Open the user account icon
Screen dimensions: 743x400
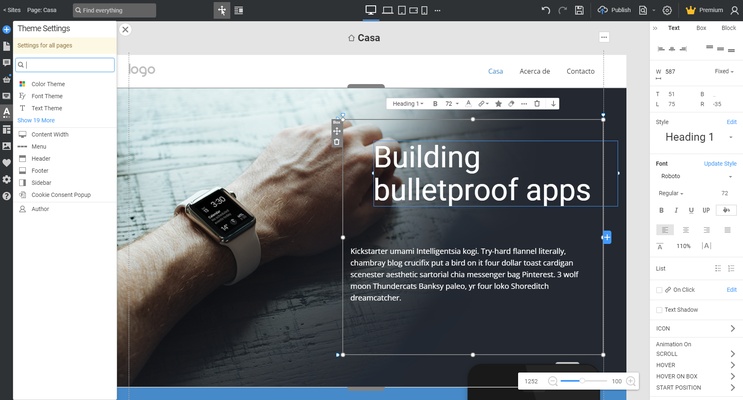(x=734, y=10)
